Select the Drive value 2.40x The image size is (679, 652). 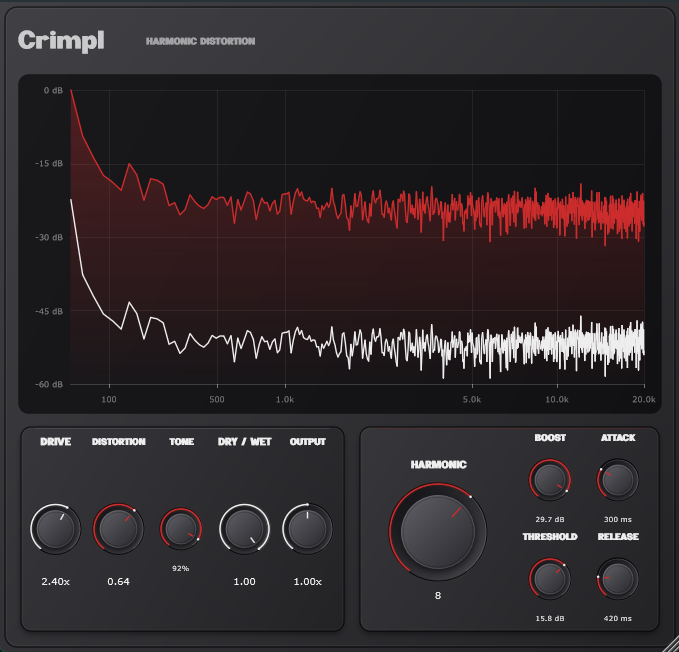click(55, 581)
